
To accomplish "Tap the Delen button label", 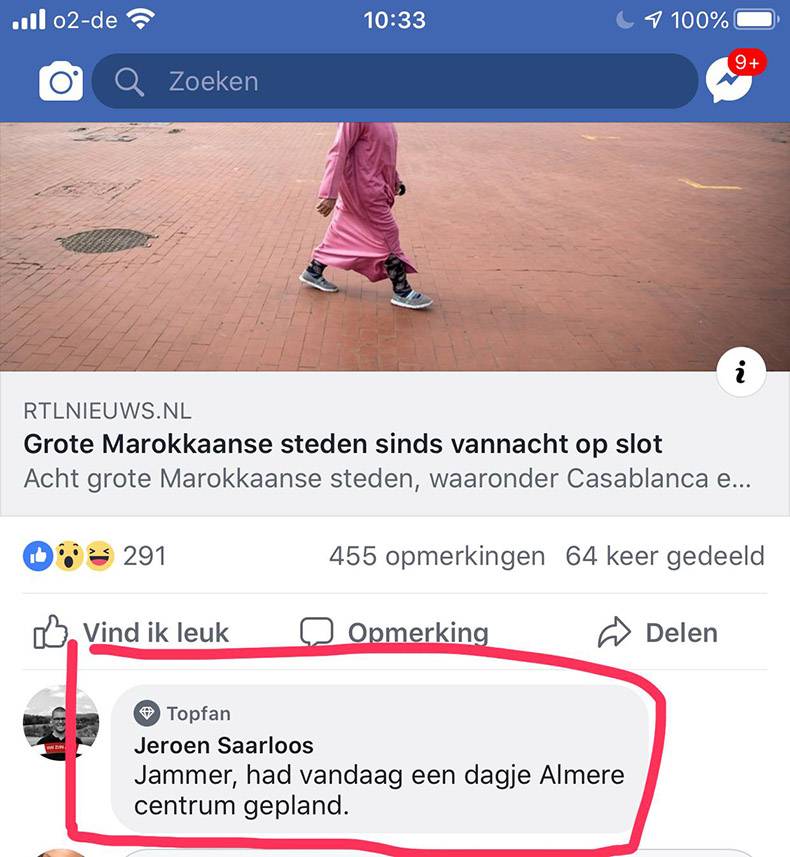I will [x=682, y=633].
